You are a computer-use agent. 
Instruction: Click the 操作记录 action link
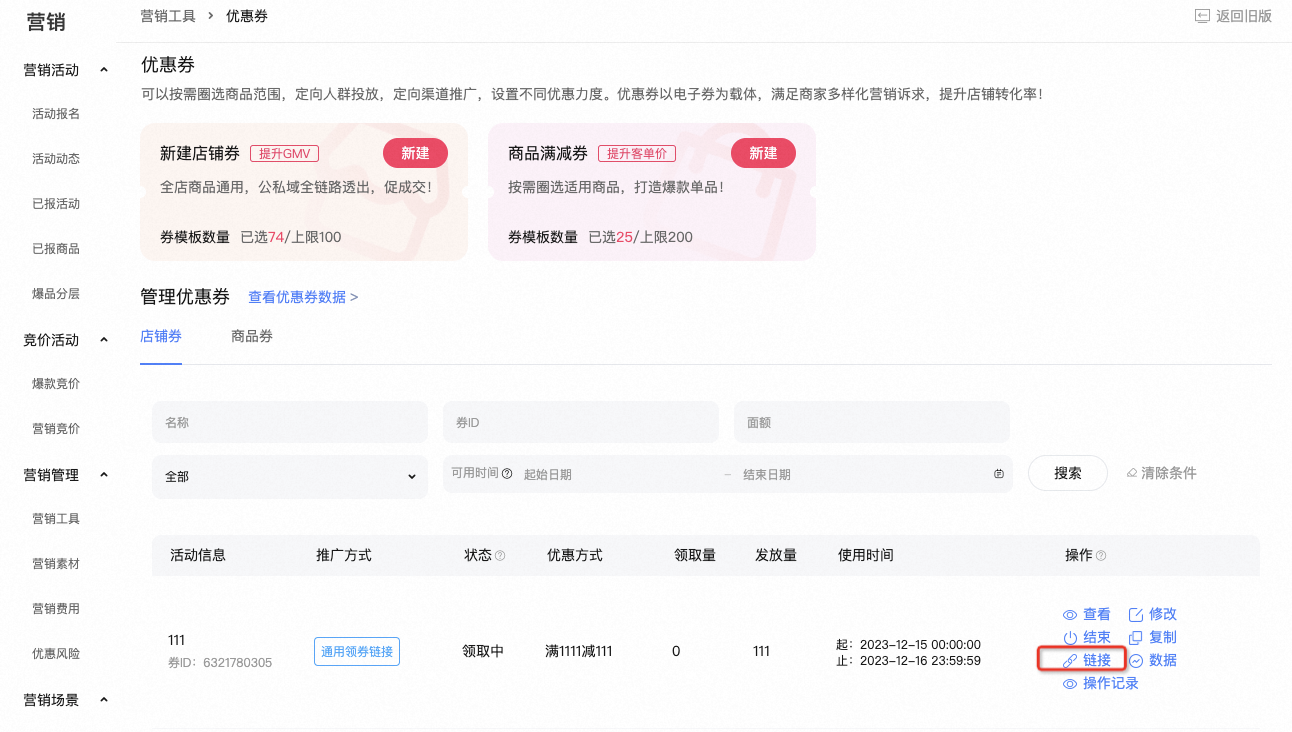pyautogui.click(x=1111, y=684)
